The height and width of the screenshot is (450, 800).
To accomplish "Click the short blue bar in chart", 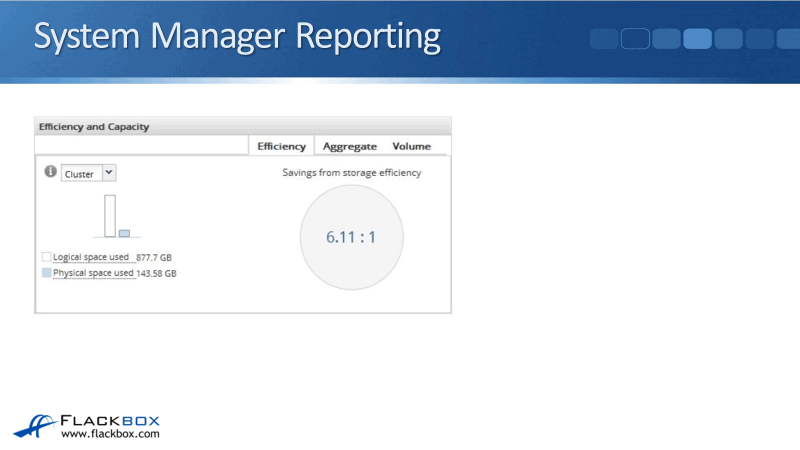I will click(x=124, y=233).
